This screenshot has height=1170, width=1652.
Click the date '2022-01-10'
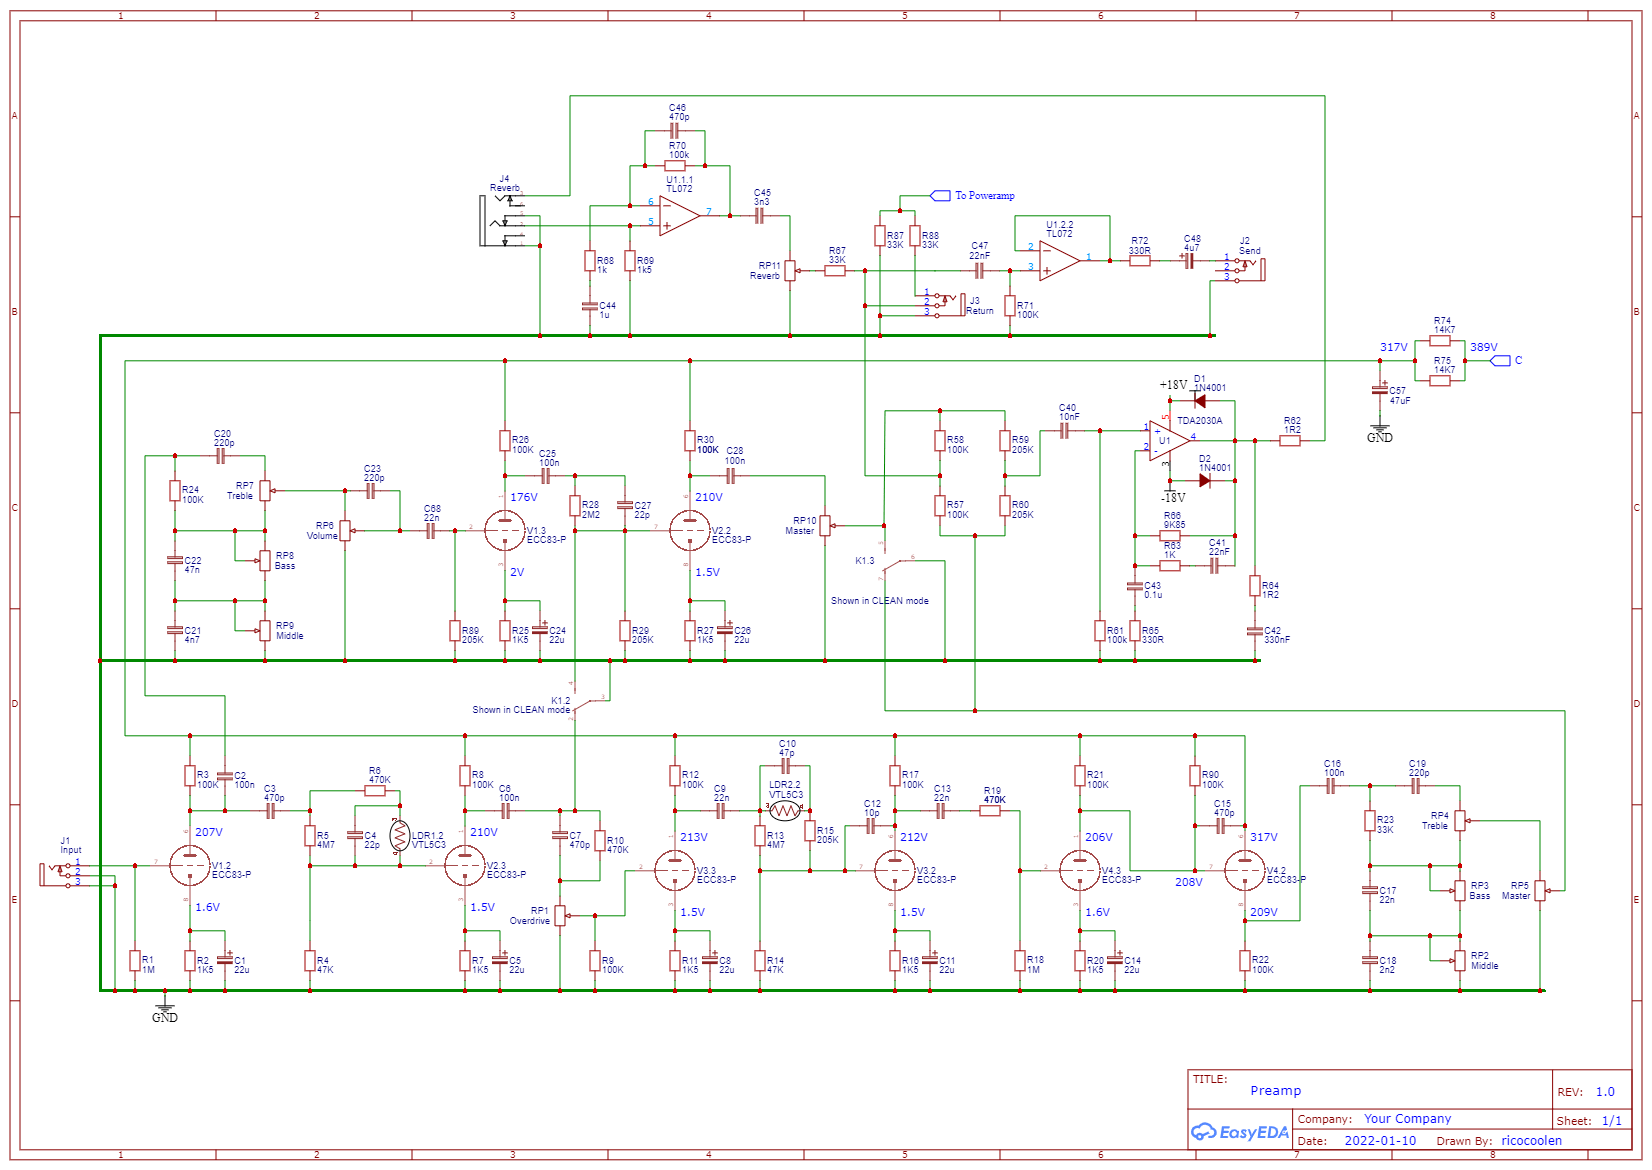click(1380, 1141)
